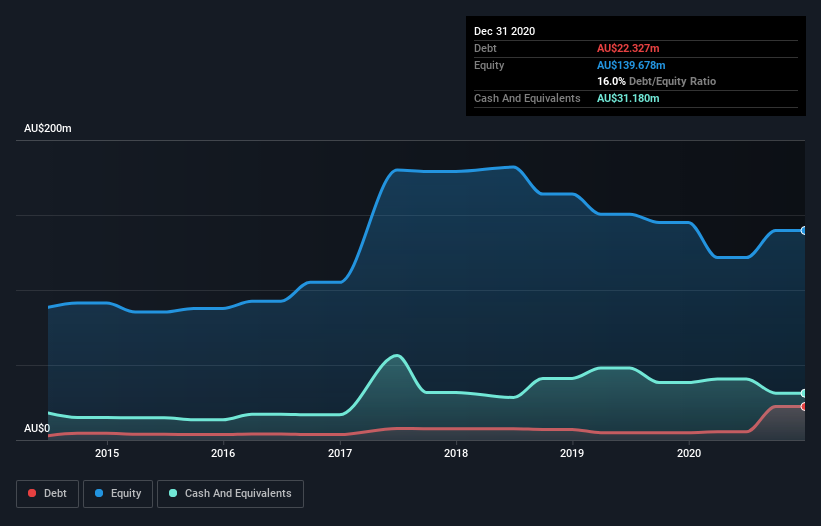Click the tooltip's Cash And Equivalents label
The width and height of the screenshot is (821, 526).
527,98
